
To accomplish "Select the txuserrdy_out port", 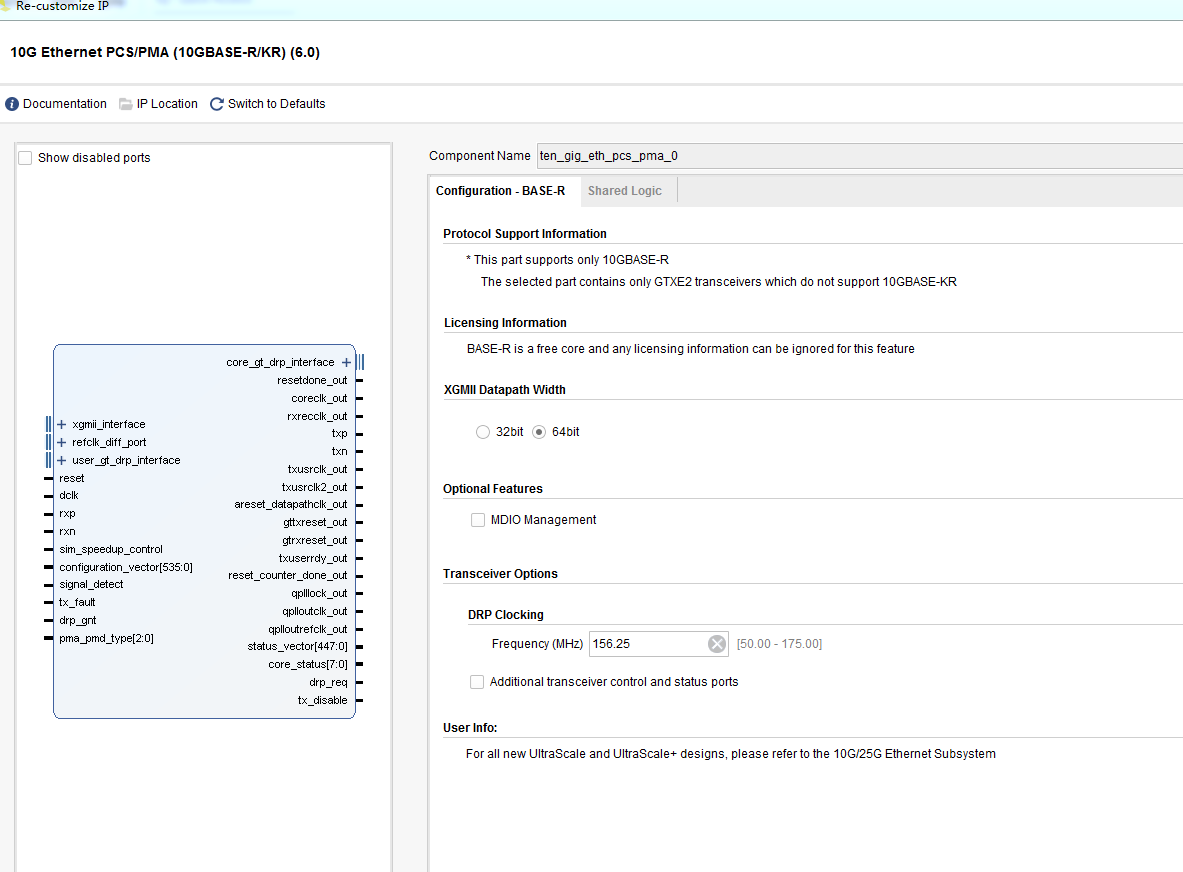I will (x=313, y=559).
